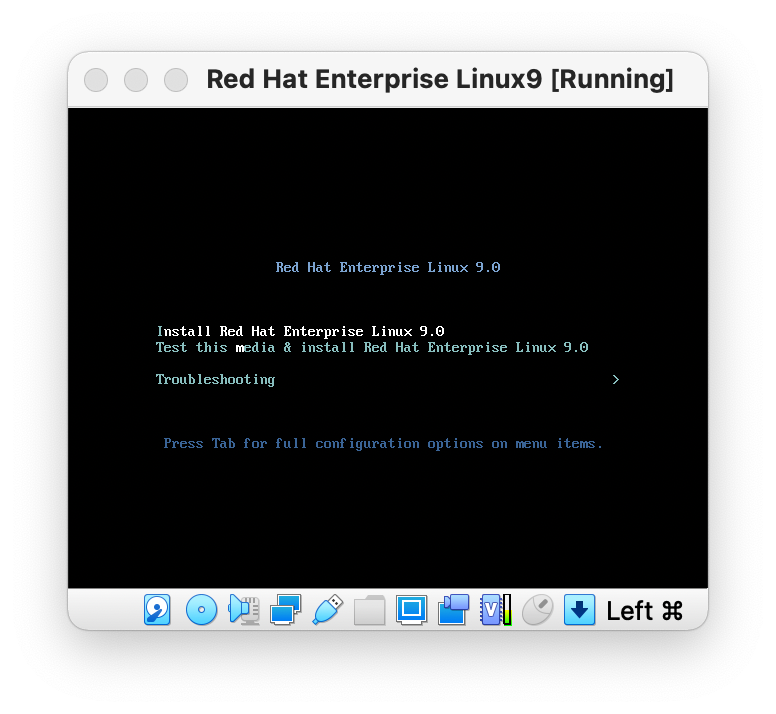Open the CPU virtualization status icon
This screenshot has width=776, height=714.
tap(495, 610)
